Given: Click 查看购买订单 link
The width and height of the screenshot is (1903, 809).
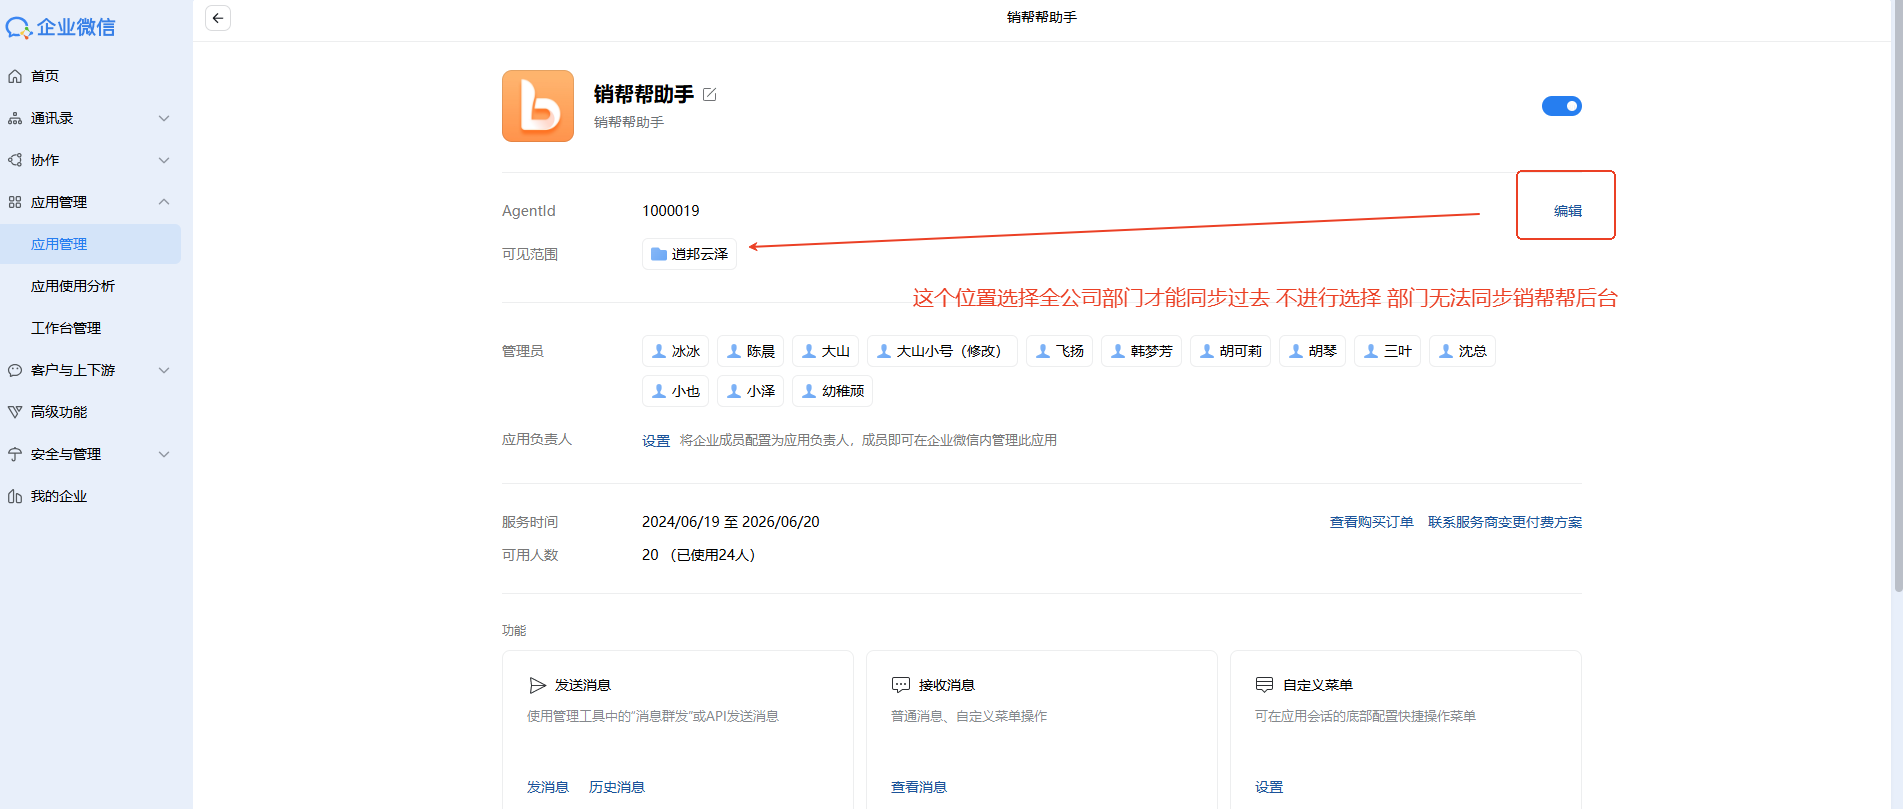Looking at the screenshot, I should pos(1371,522).
